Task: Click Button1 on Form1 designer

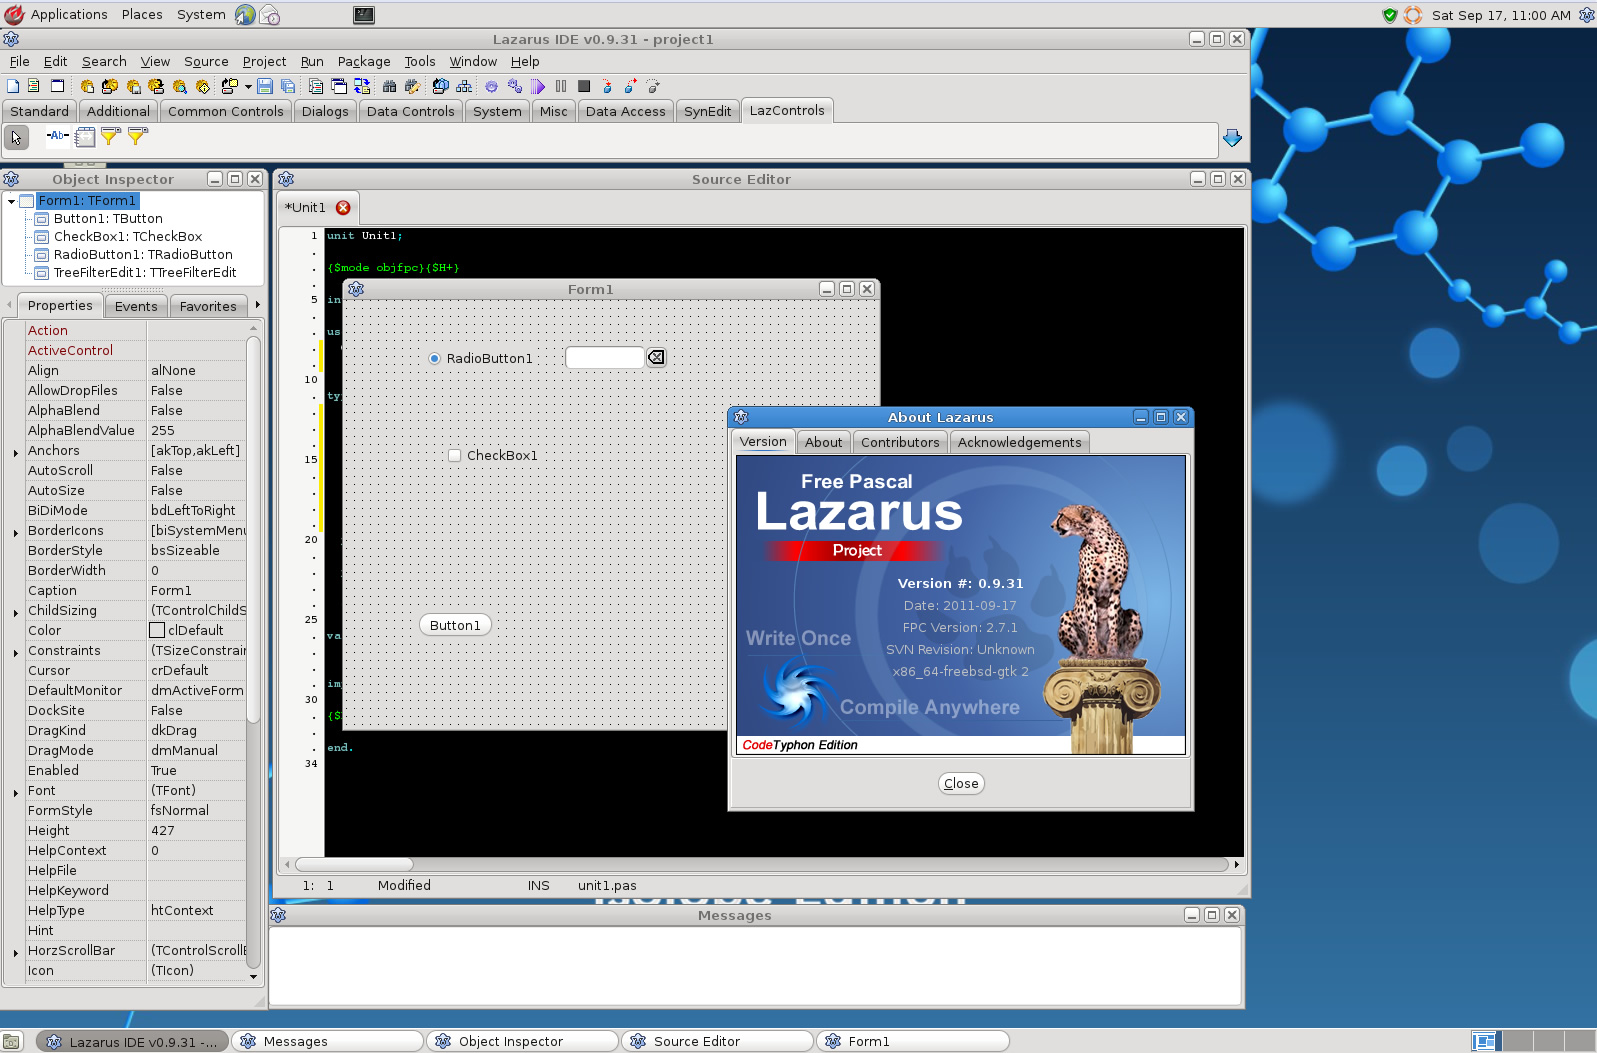Action: click(455, 625)
